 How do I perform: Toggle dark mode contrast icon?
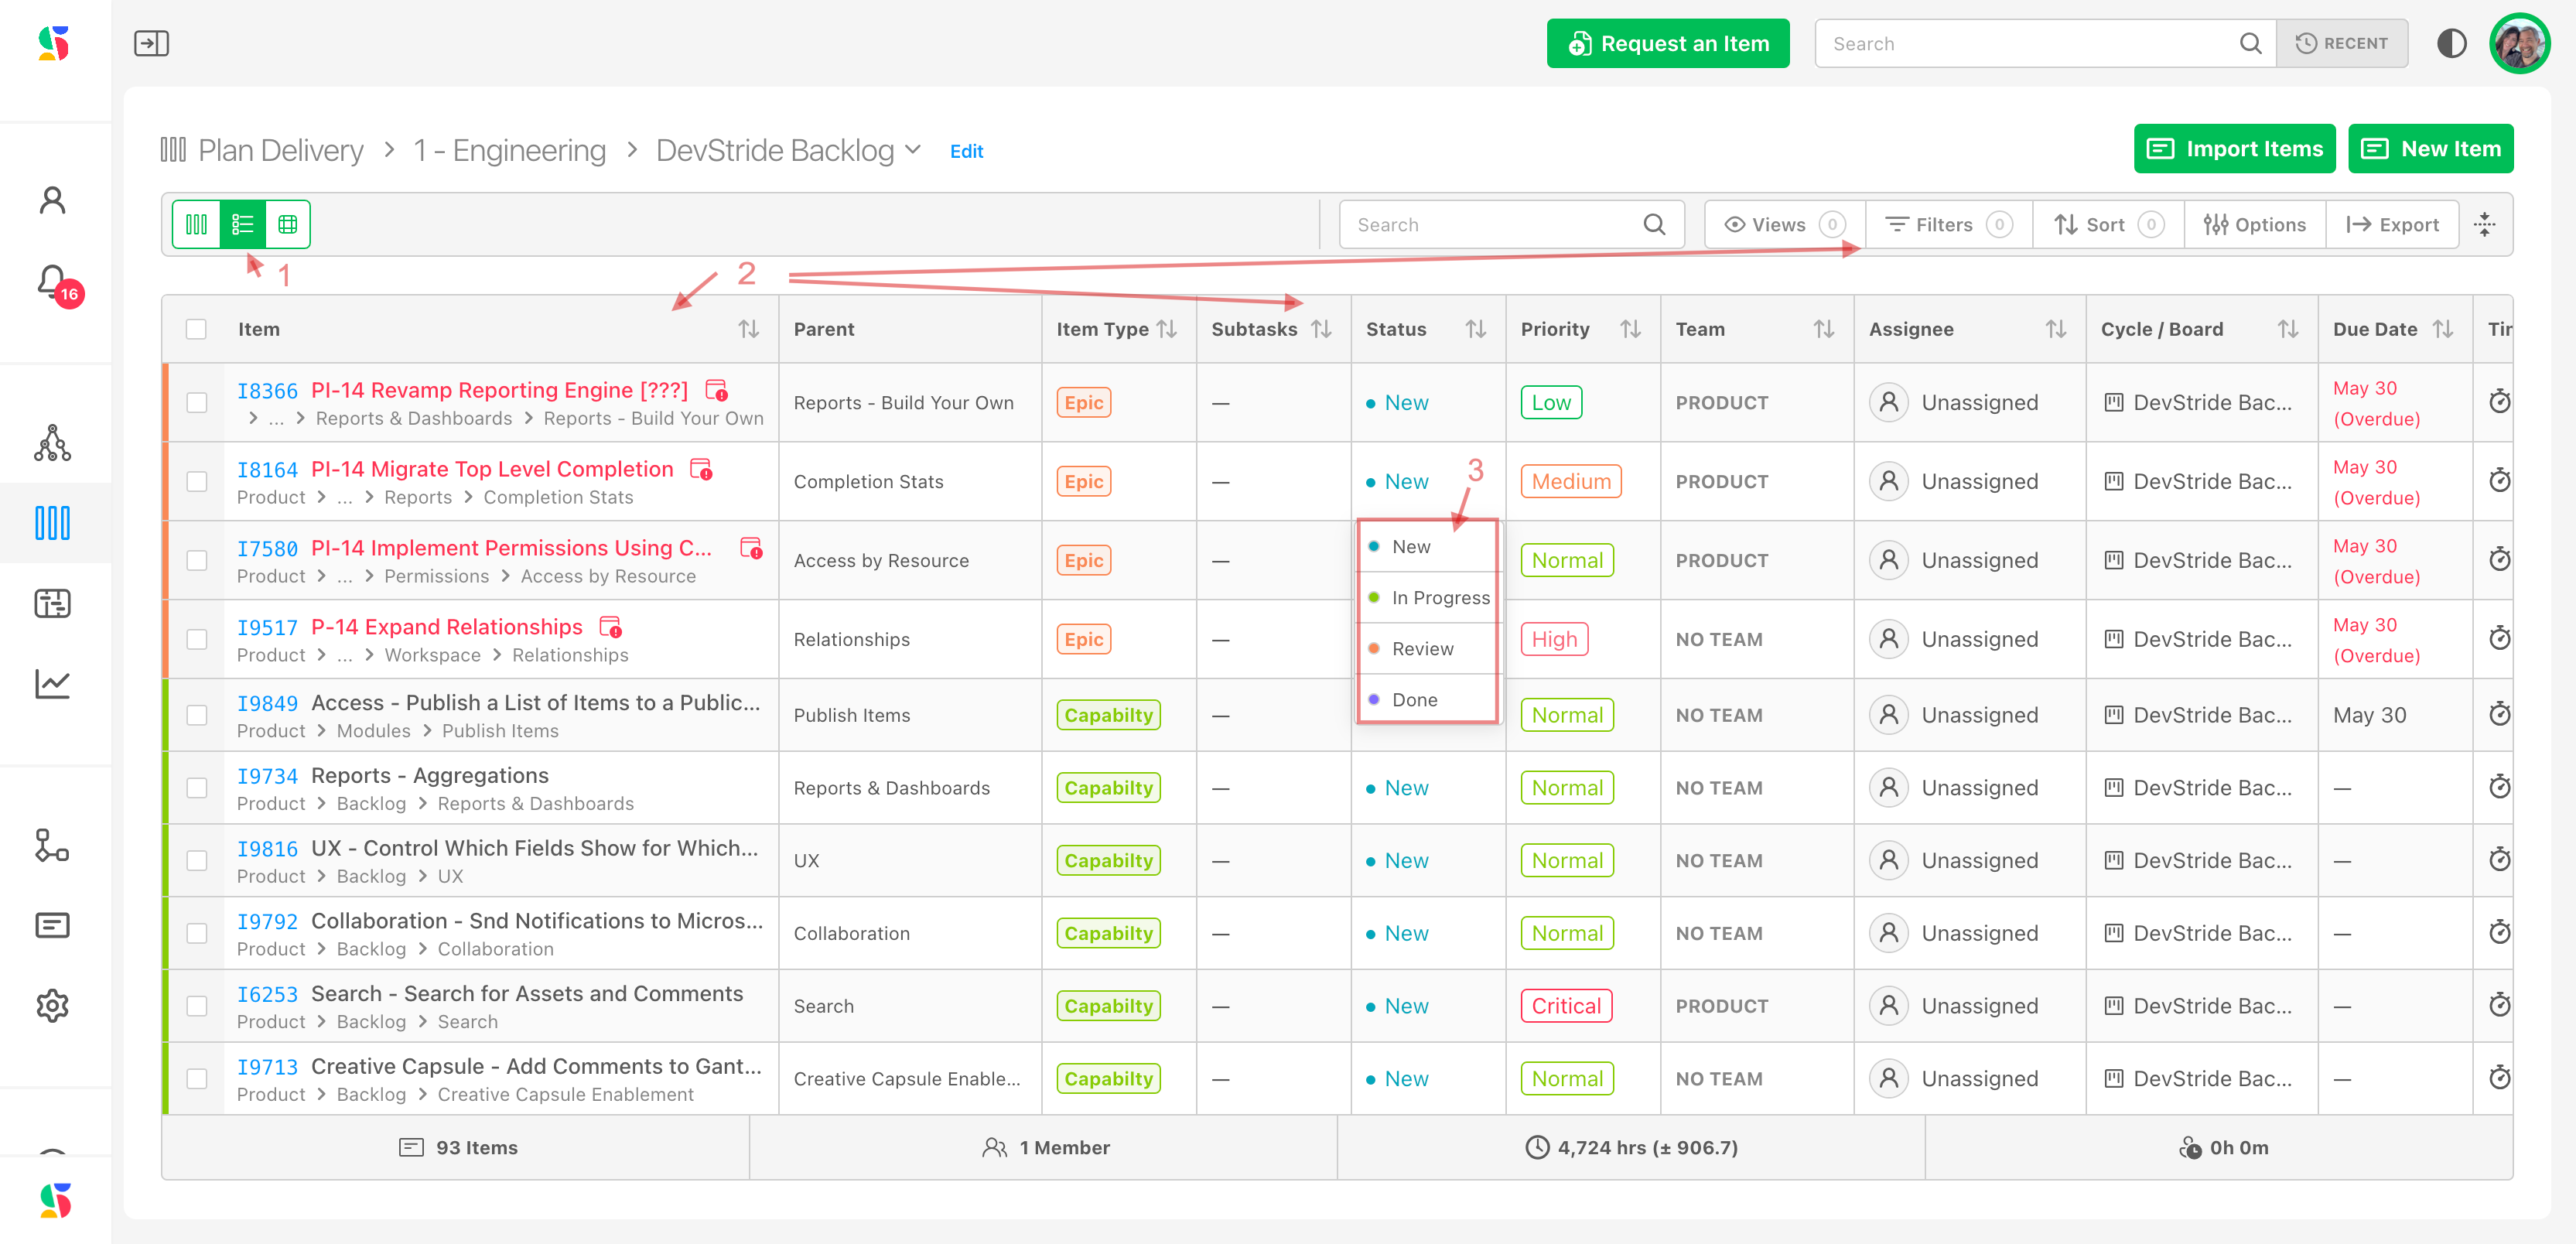(2451, 43)
